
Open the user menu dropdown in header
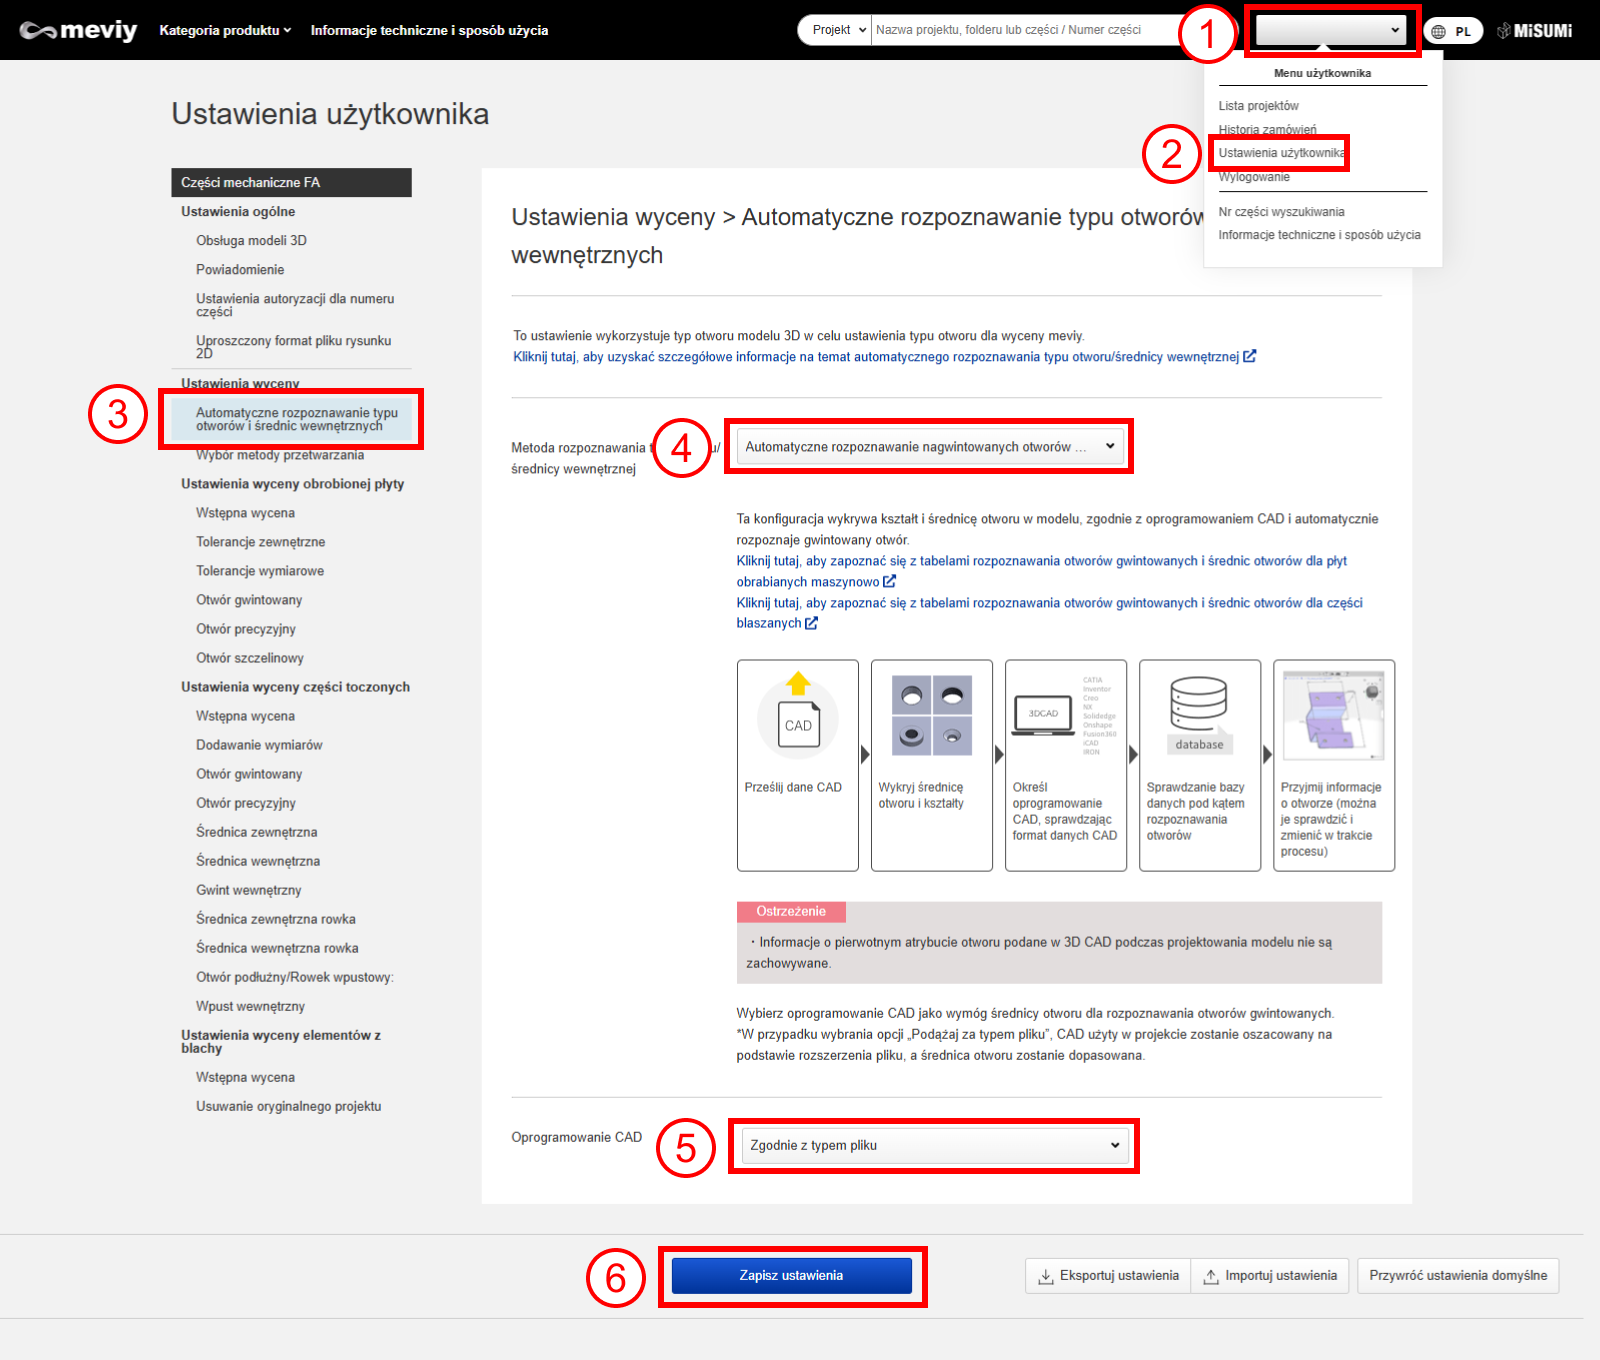[x=1329, y=30]
